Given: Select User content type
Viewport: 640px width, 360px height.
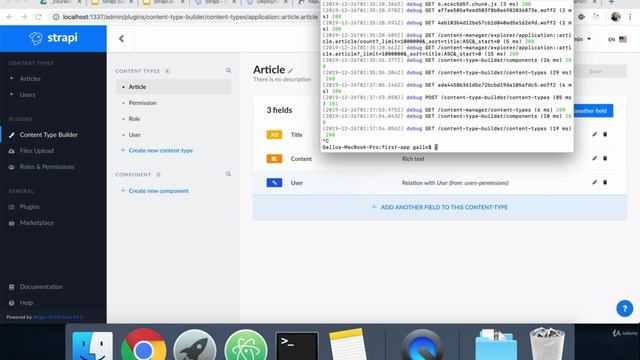Looking at the screenshot, I should pyautogui.click(x=134, y=135).
